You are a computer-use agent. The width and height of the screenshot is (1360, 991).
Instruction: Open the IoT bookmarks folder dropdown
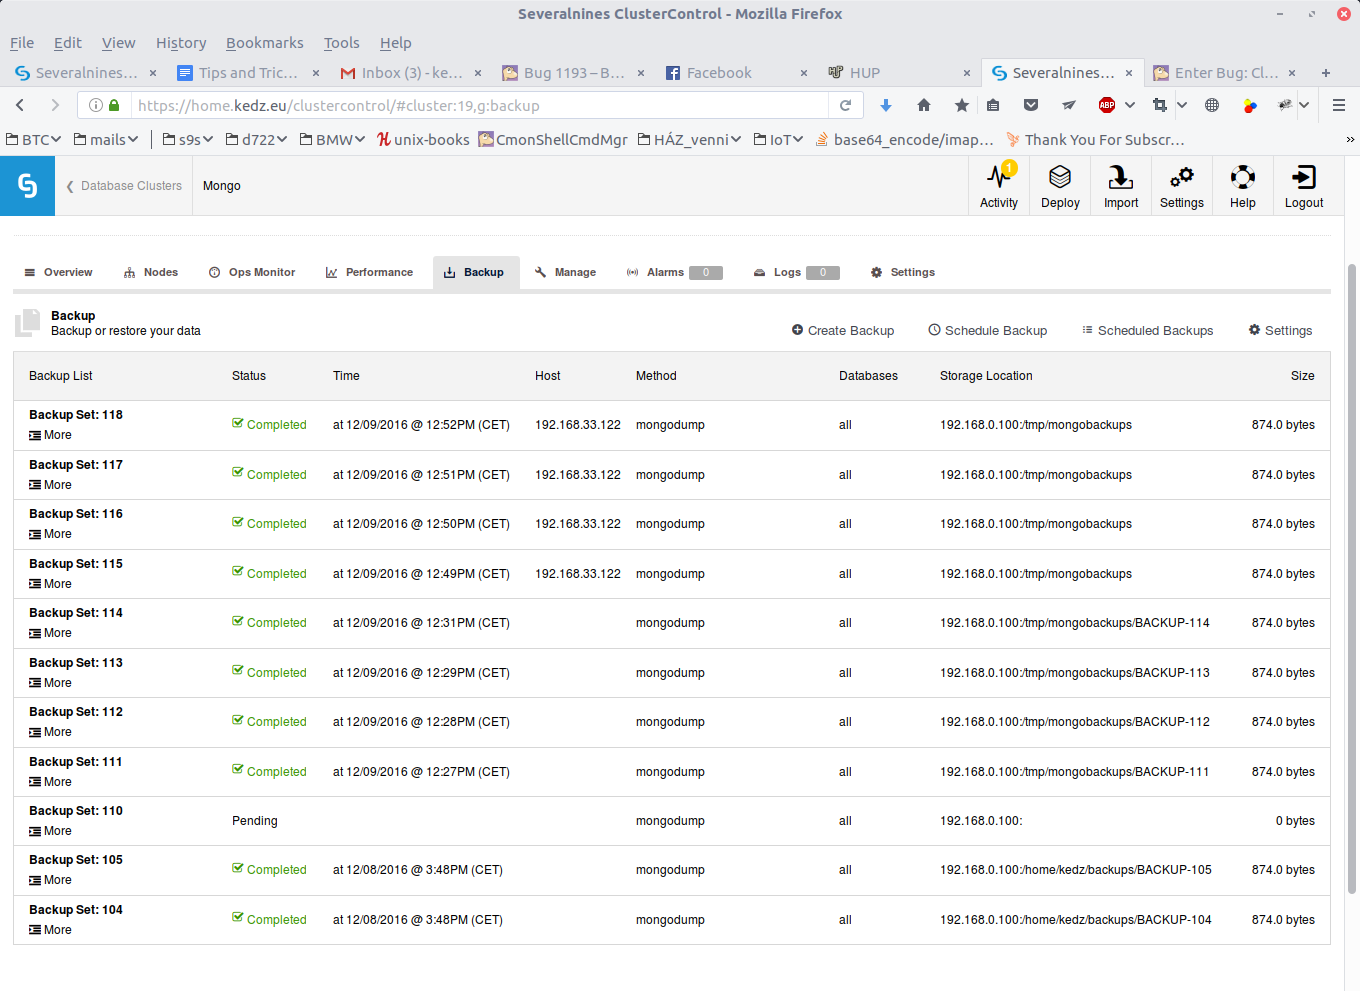778,140
